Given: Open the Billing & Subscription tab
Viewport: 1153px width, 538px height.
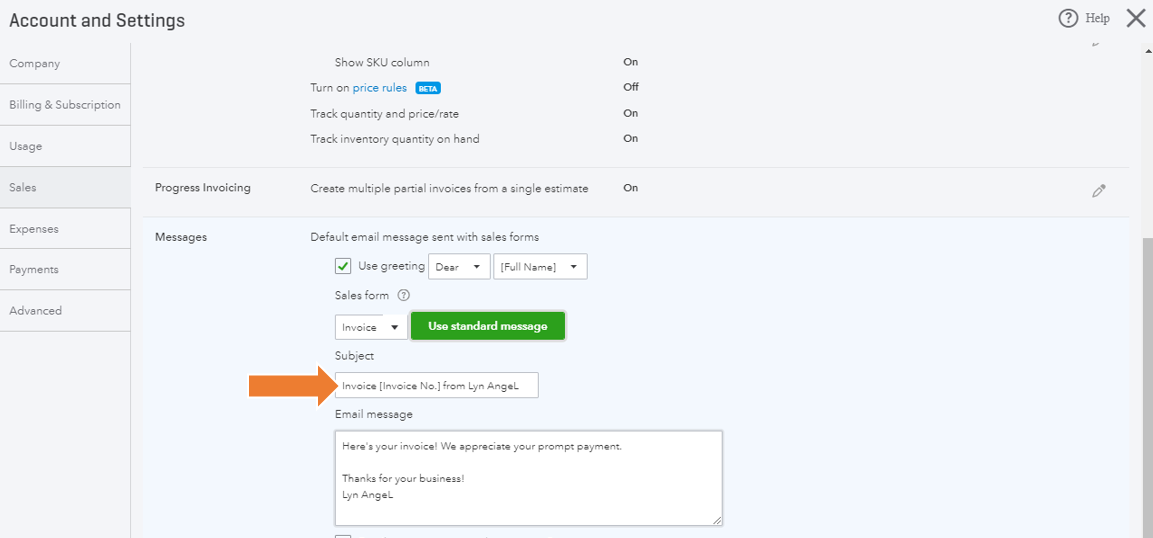Looking at the screenshot, I should 65,105.
